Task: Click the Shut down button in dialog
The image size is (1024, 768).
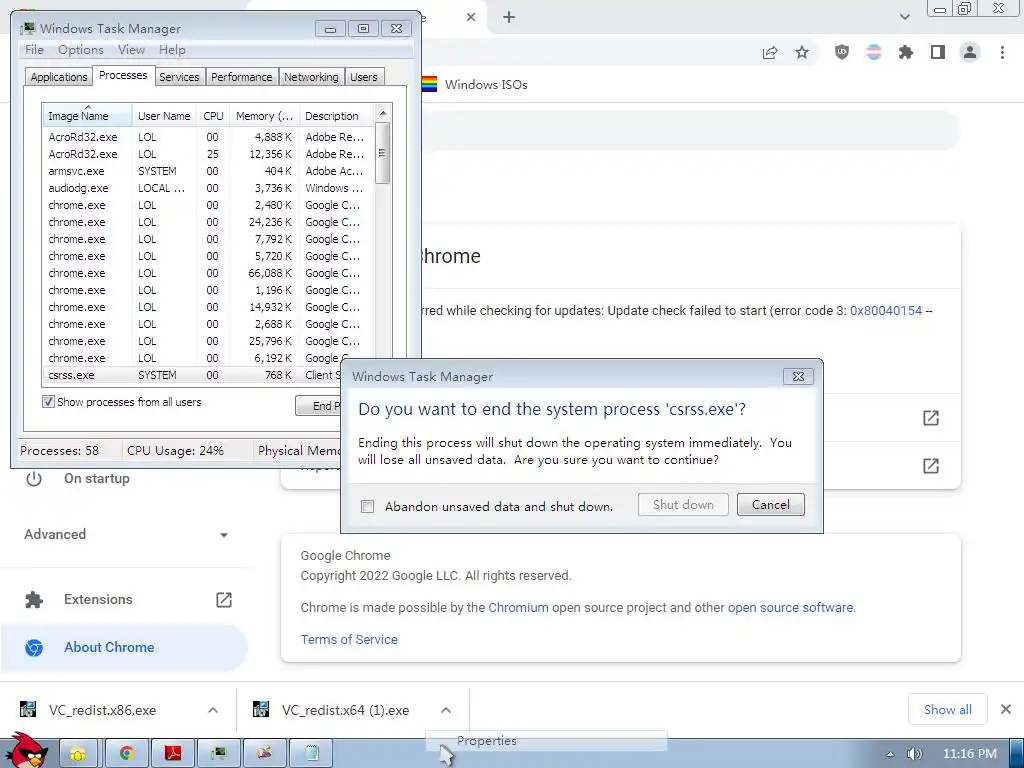Action: pos(683,505)
